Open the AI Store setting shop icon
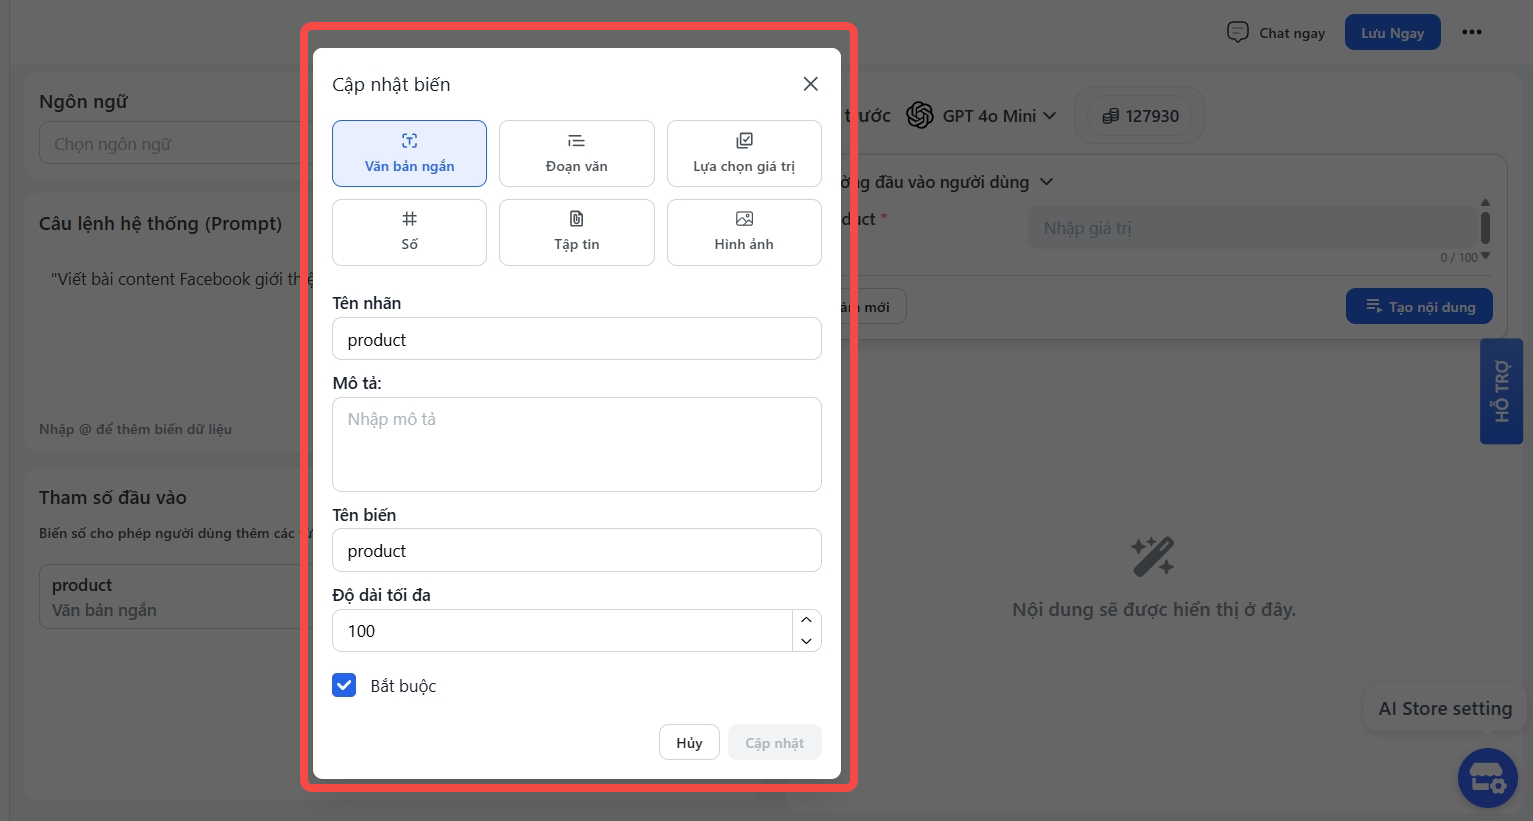The image size is (1533, 821). (x=1487, y=777)
